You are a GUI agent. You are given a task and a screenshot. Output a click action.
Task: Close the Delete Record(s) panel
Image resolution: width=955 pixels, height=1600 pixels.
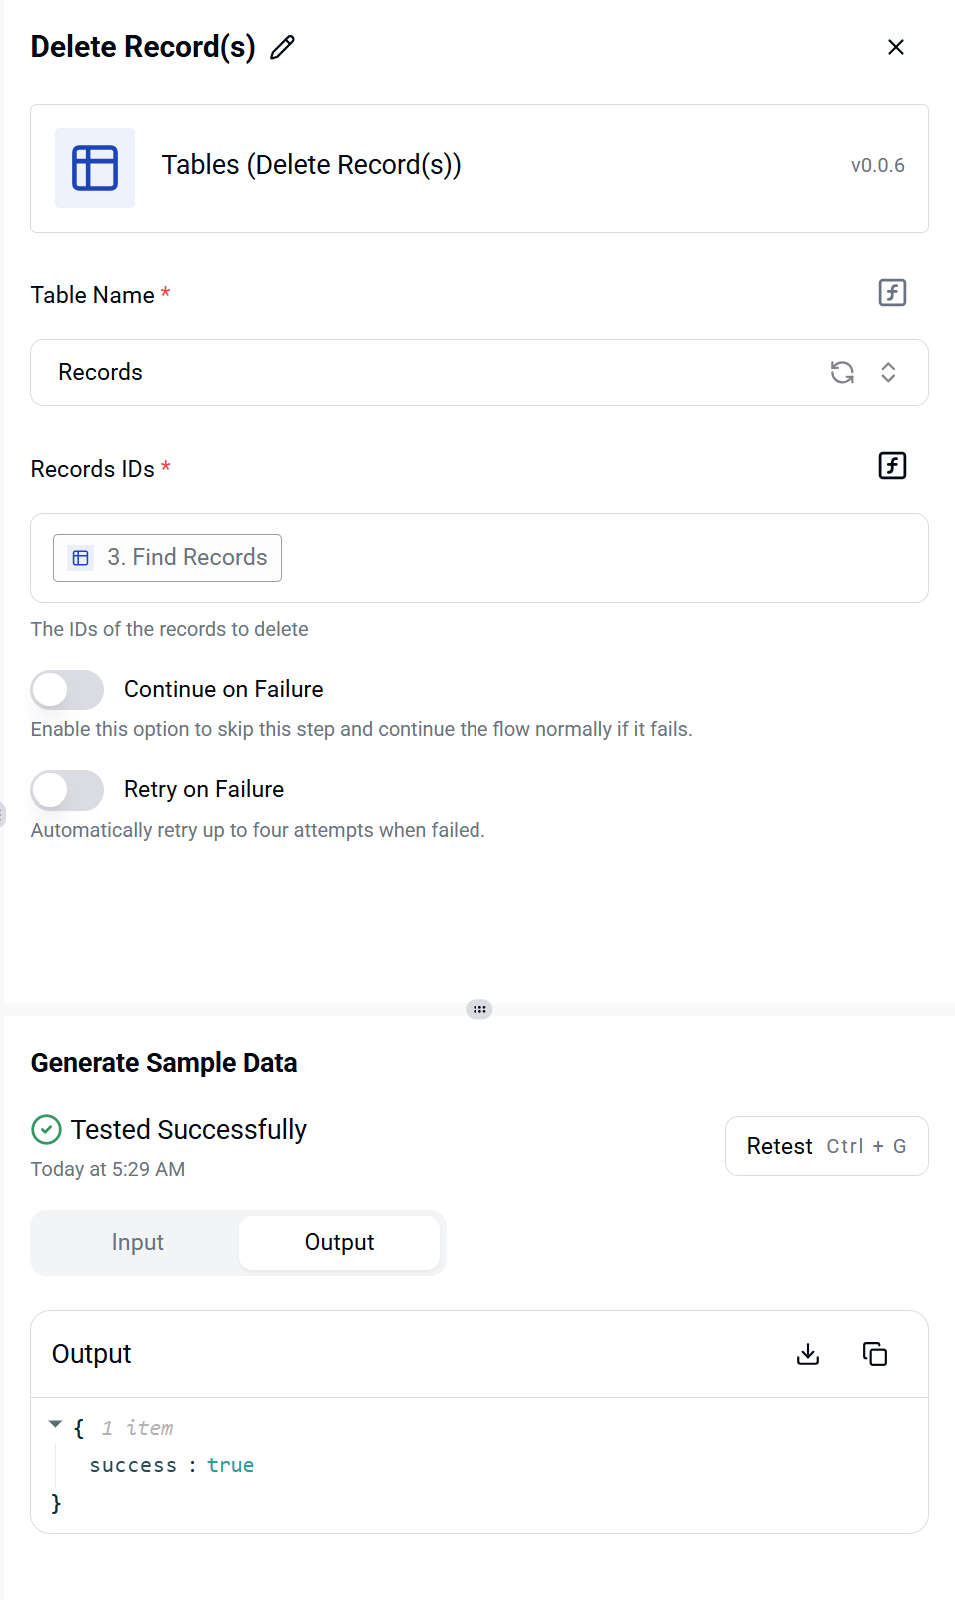[896, 47]
